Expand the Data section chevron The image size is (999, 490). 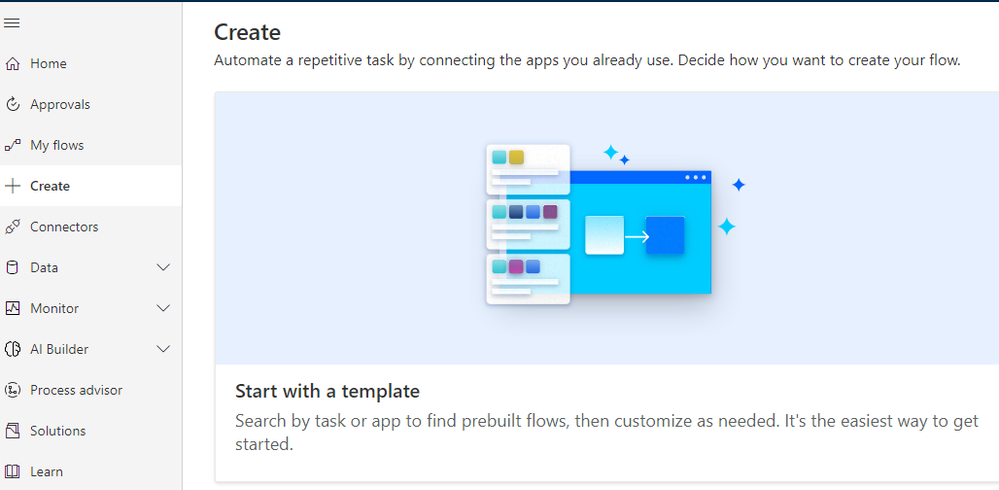[x=164, y=268]
